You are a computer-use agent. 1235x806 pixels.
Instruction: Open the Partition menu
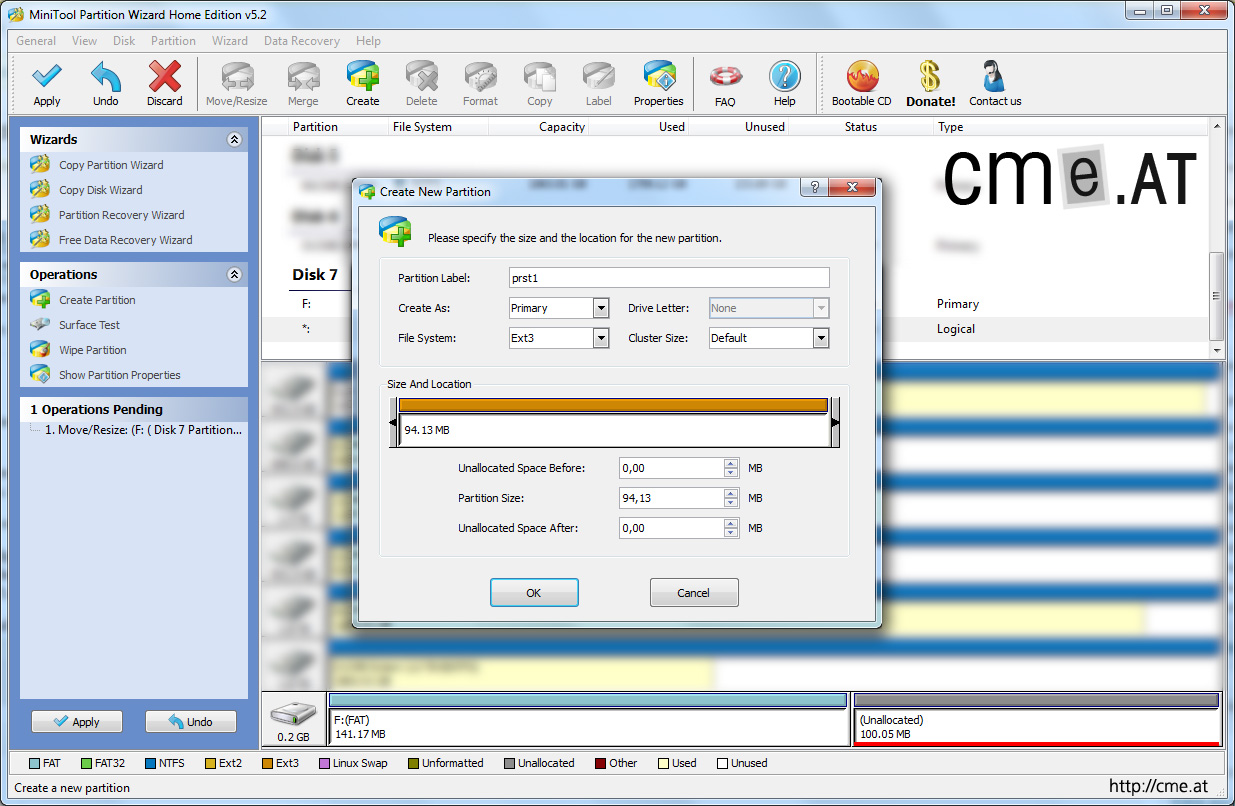pyautogui.click(x=173, y=41)
